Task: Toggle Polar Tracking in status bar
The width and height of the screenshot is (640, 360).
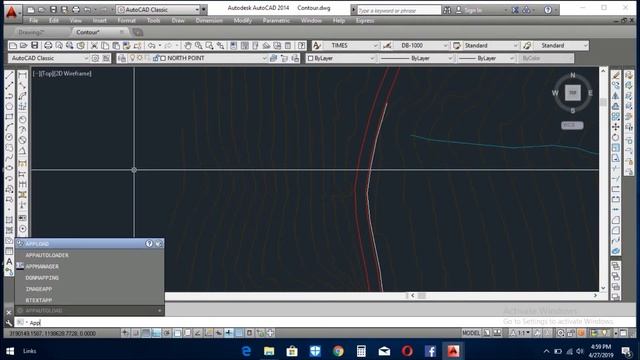Action: pyautogui.click(x=167, y=333)
